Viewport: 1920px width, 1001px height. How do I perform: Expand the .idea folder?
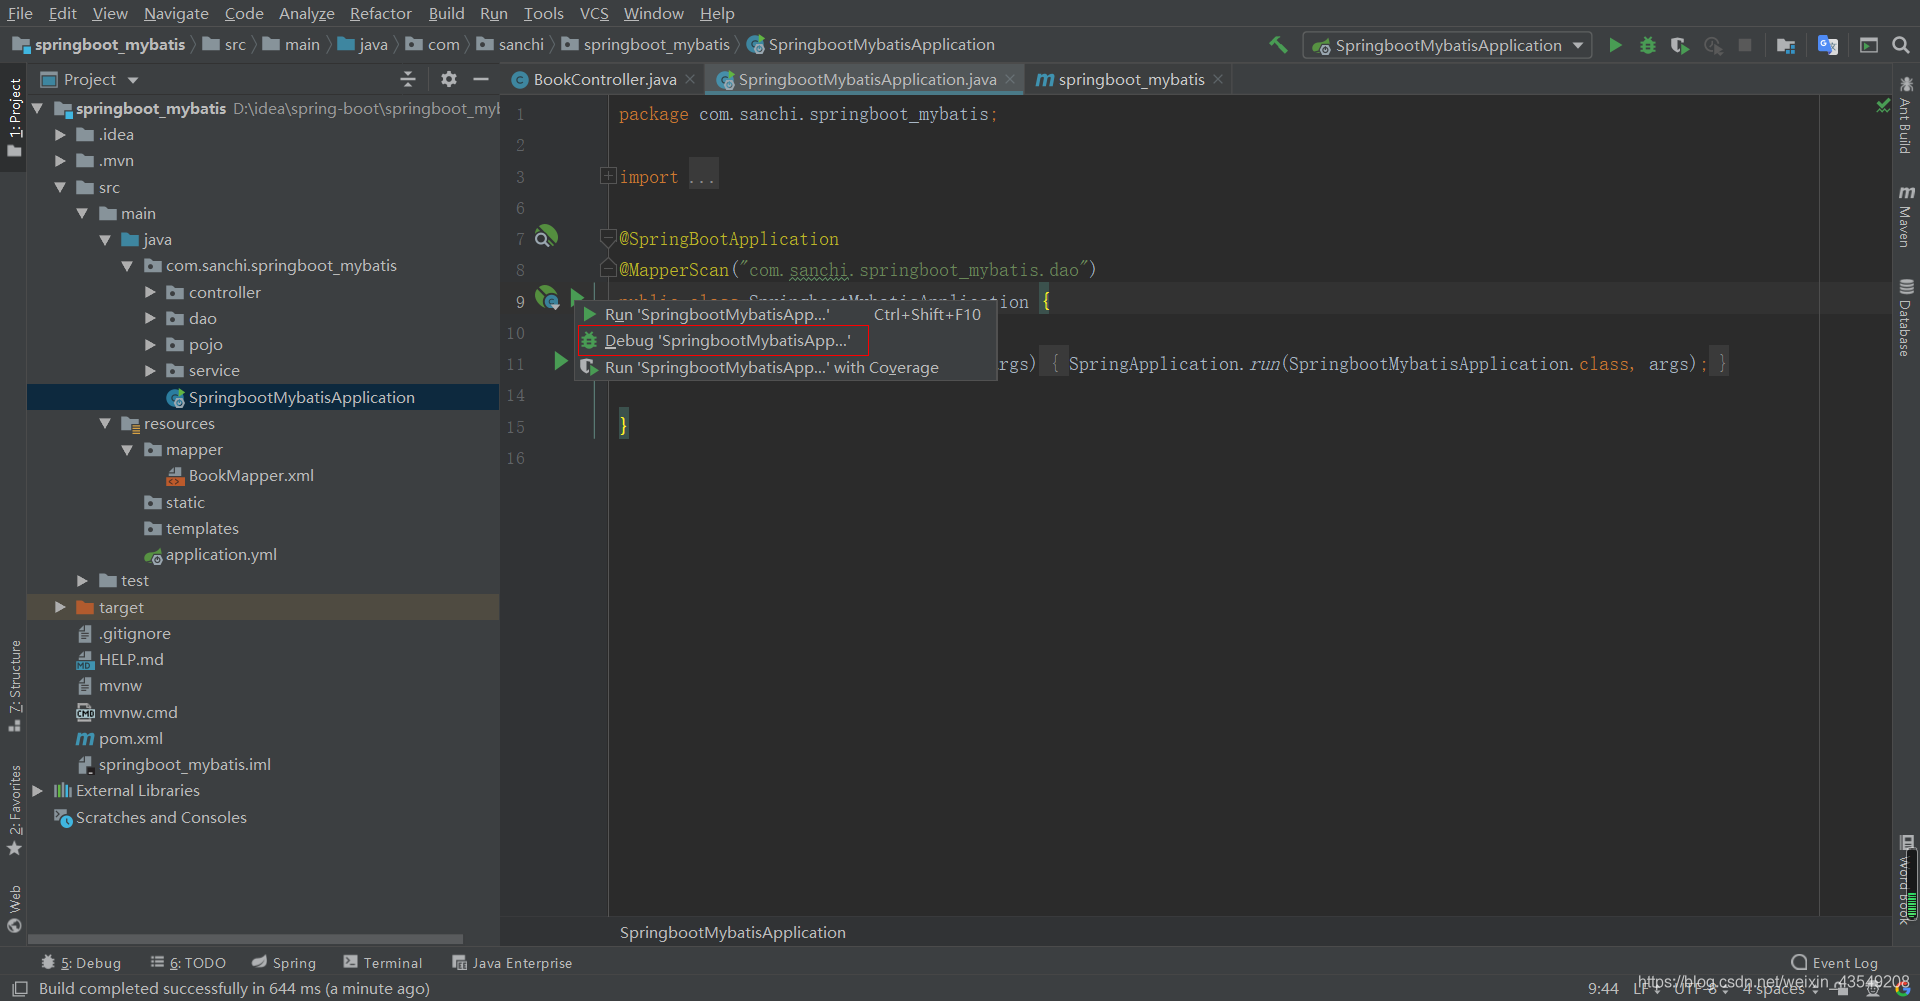60,135
